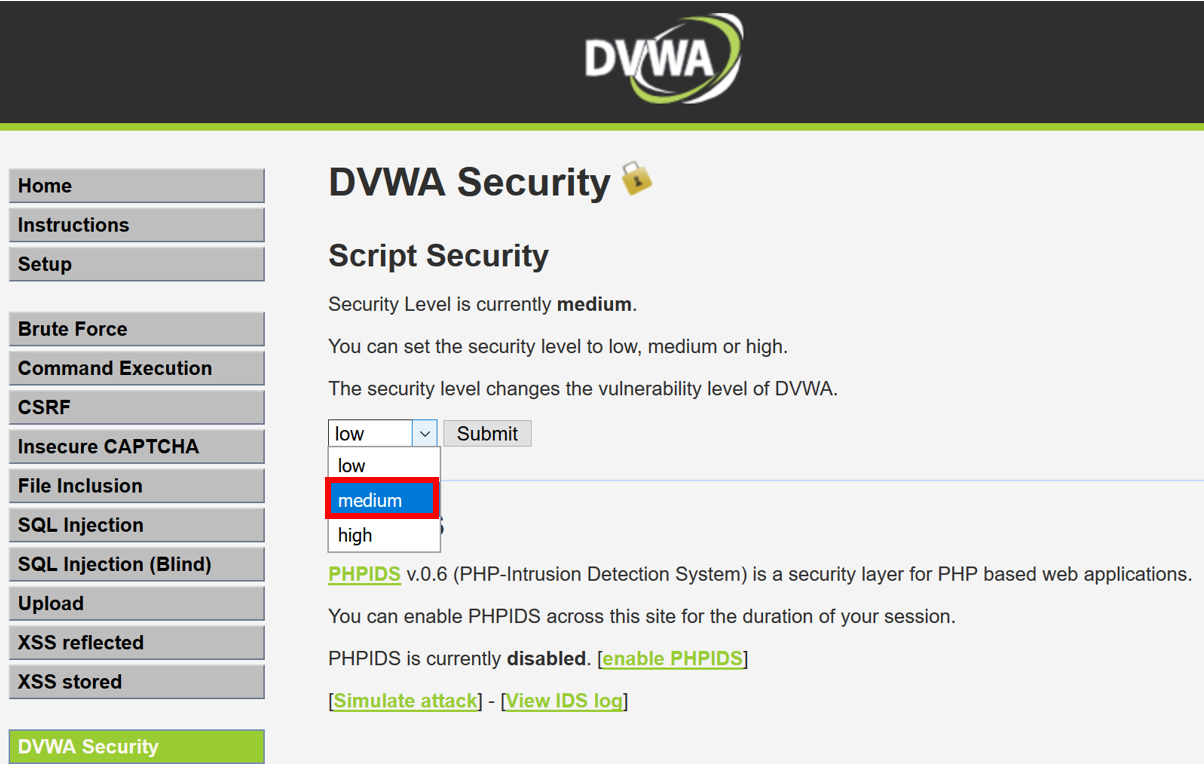The width and height of the screenshot is (1204, 767).
Task: Click the enable PHPIDS link
Action: point(673,658)
